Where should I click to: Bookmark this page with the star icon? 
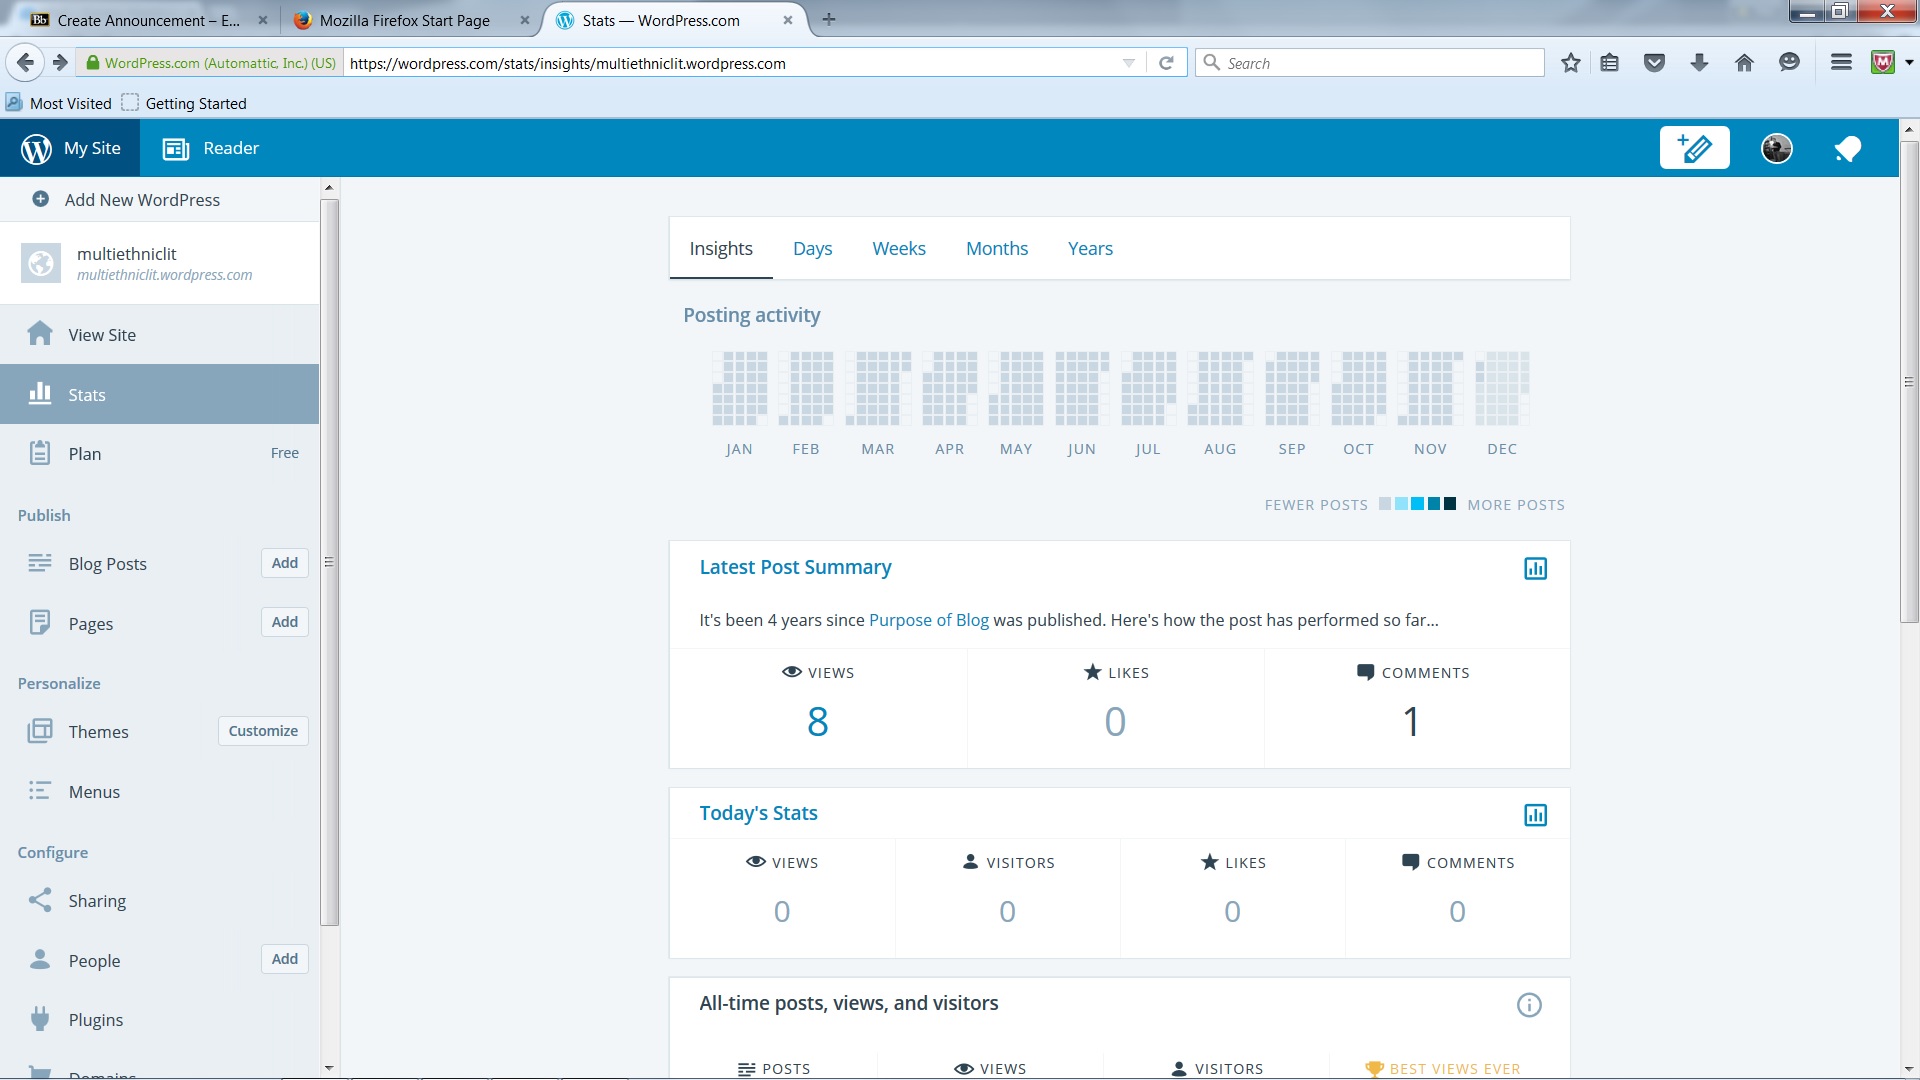click(1571, 63)
